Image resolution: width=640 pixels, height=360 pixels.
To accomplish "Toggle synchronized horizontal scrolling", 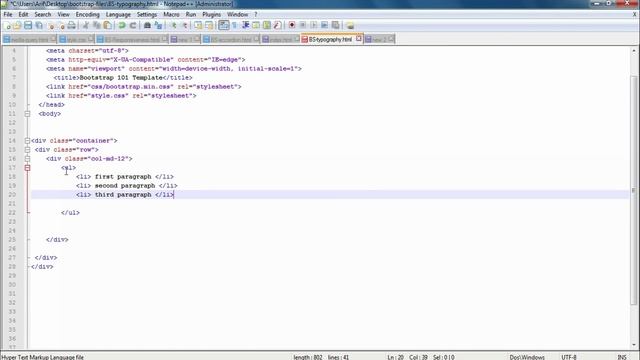I will (209, 25).
